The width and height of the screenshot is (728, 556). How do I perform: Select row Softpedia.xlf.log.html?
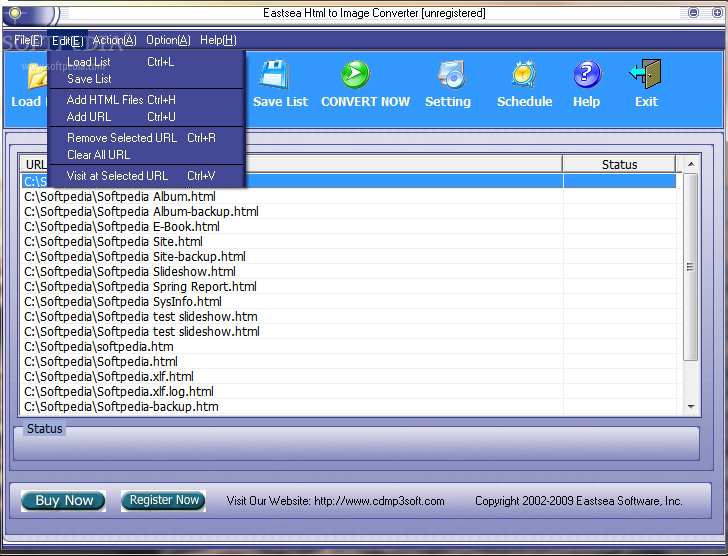point(348,392)
